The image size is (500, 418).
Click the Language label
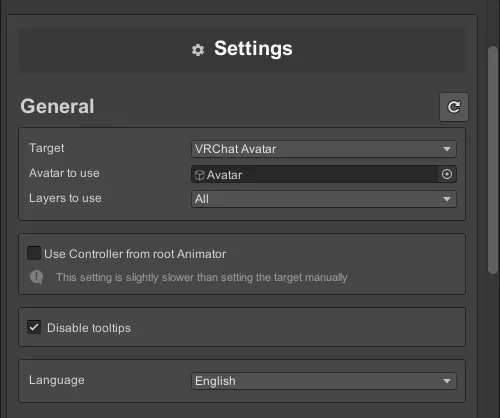(57, 380)
